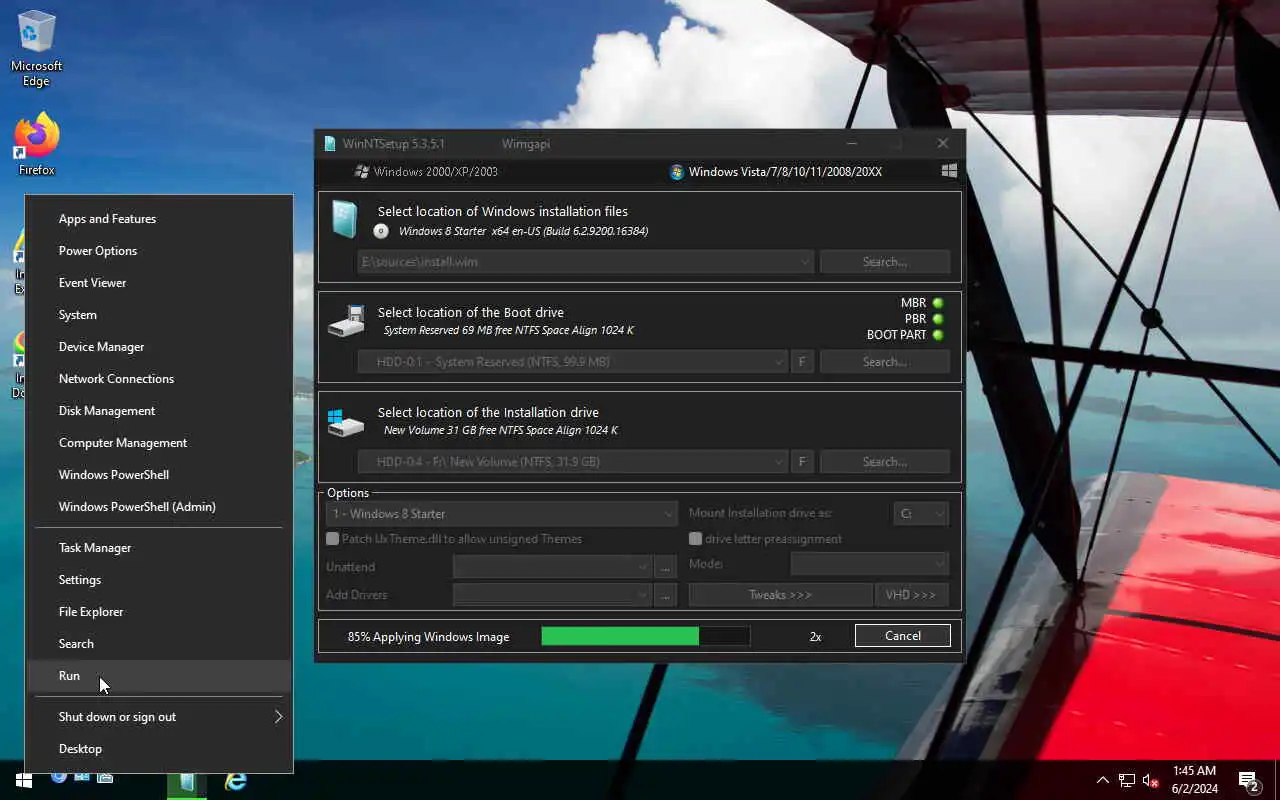1280x800 pixels.
Task: Click the Boot drive disk icon
Action: pos(346,321)
